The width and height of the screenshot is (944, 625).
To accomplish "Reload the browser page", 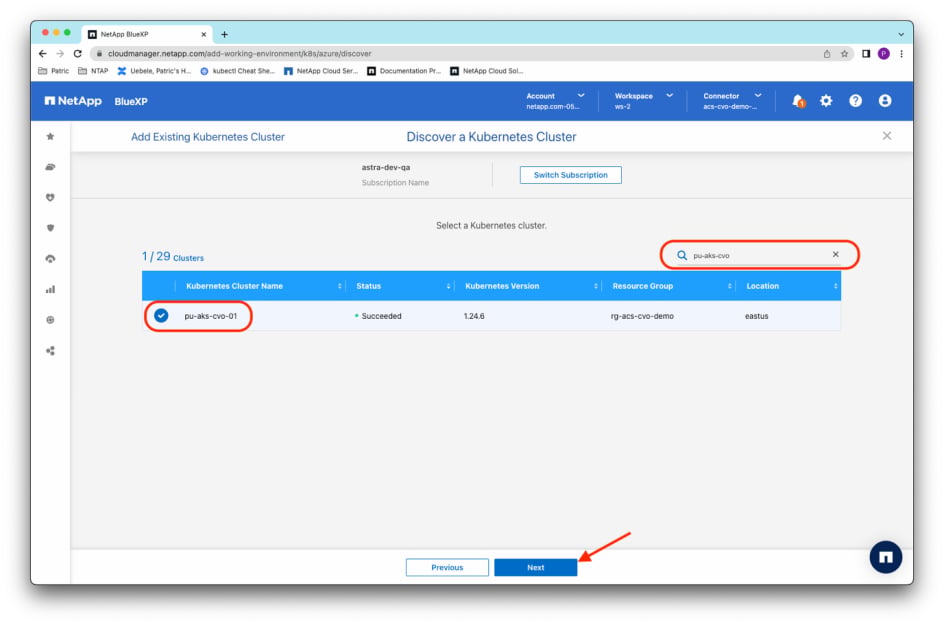I will click(78, 54).
